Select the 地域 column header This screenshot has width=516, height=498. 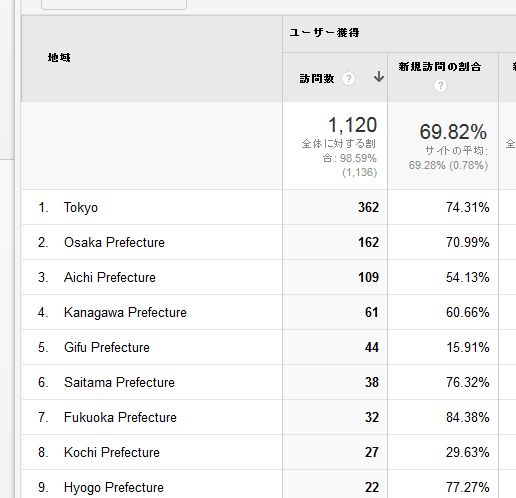pyautogui.click(x=59, y=58)
